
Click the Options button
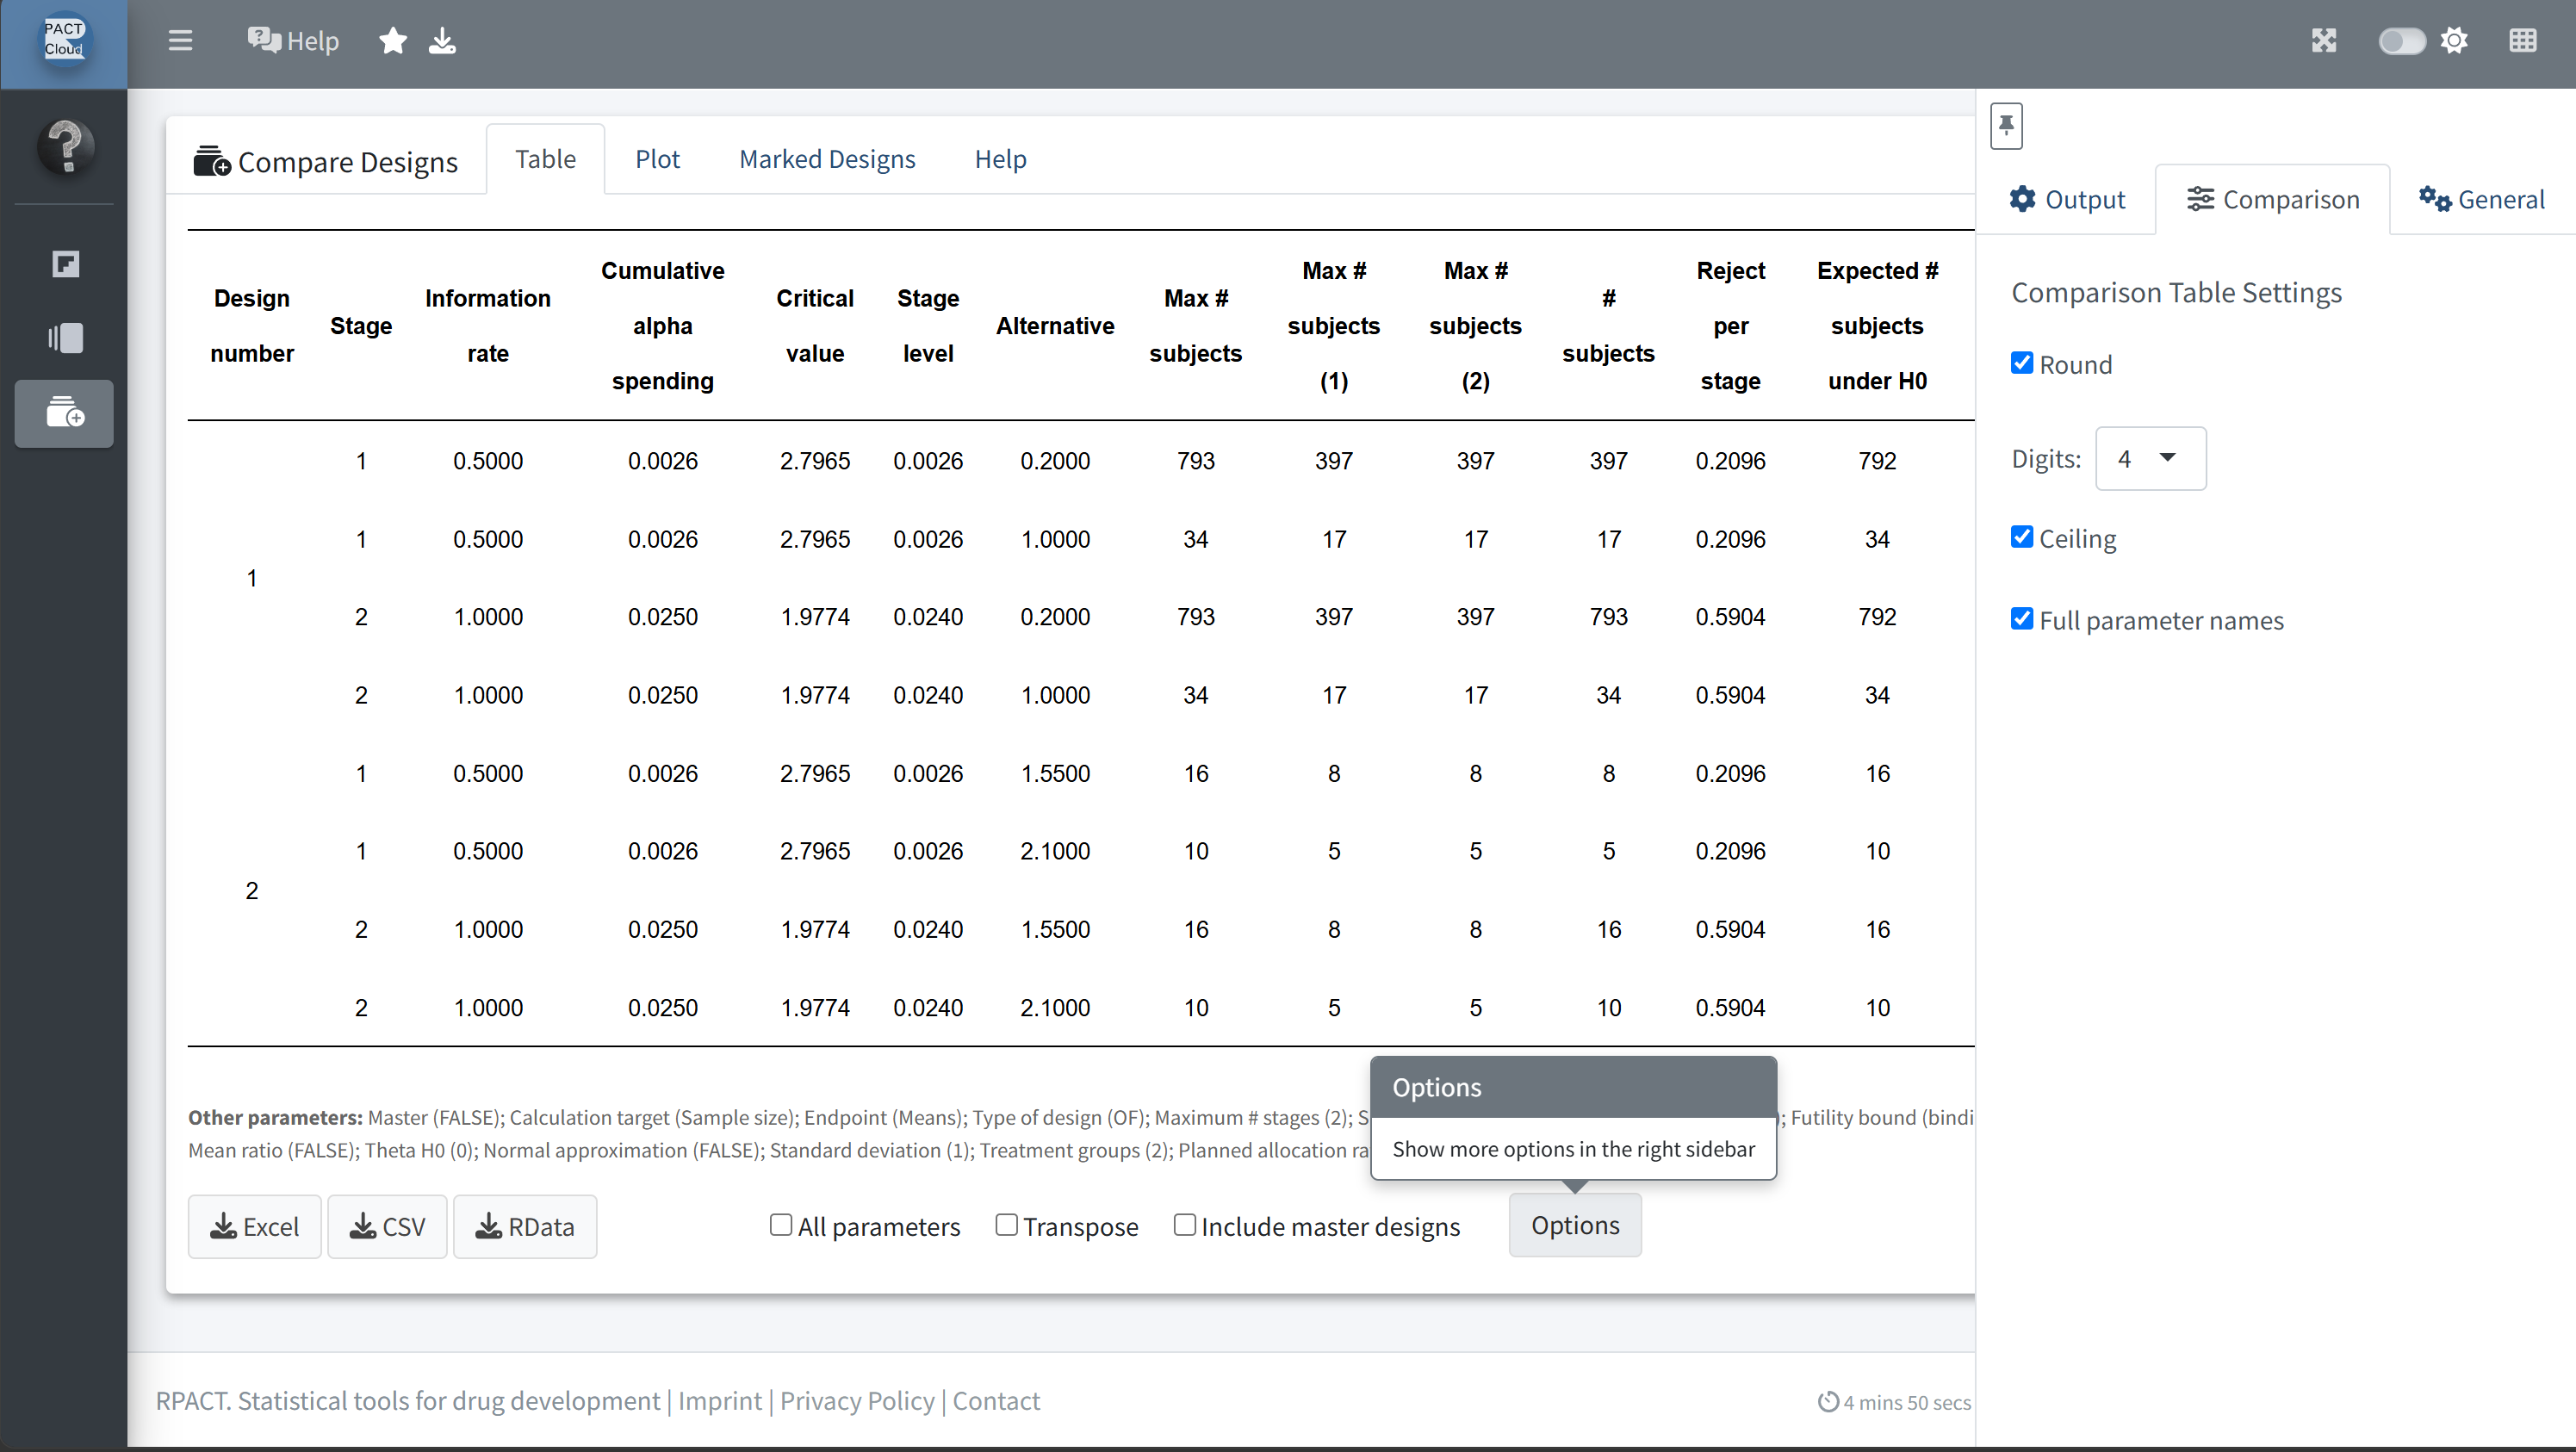coord(1575,1225)
